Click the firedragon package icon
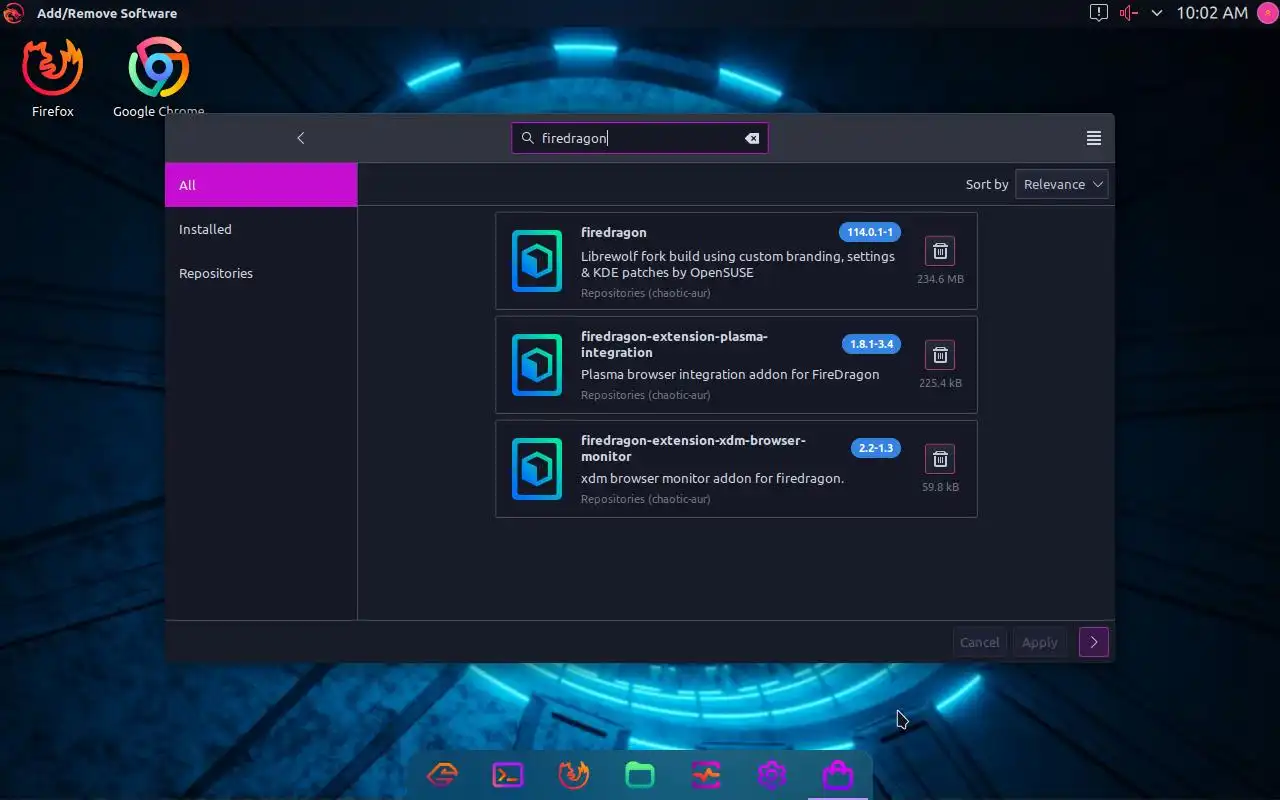Image resolution: width=1280 pixels, height=800 pixels. click(537, 261)
